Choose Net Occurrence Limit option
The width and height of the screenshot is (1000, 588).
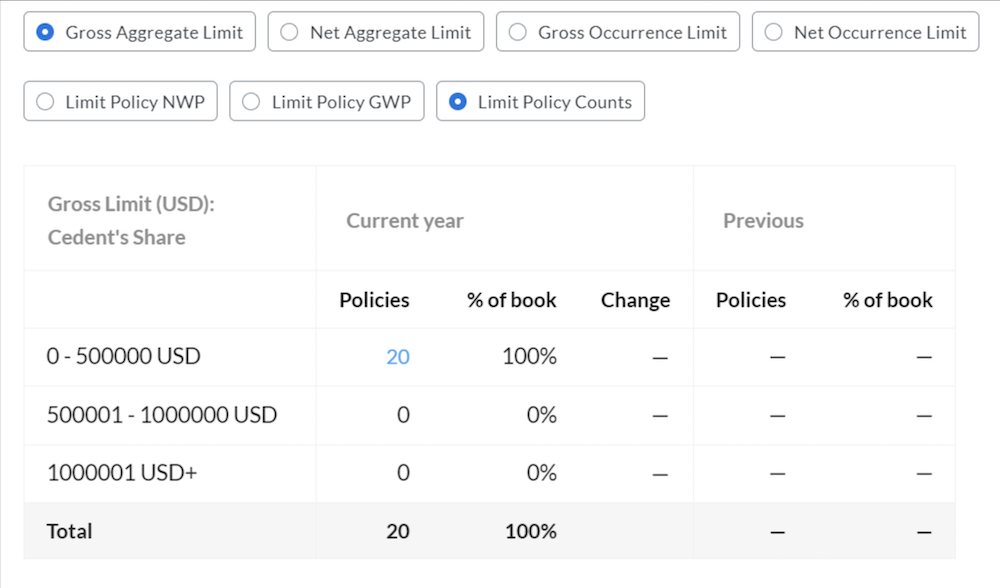click(865, 32)
